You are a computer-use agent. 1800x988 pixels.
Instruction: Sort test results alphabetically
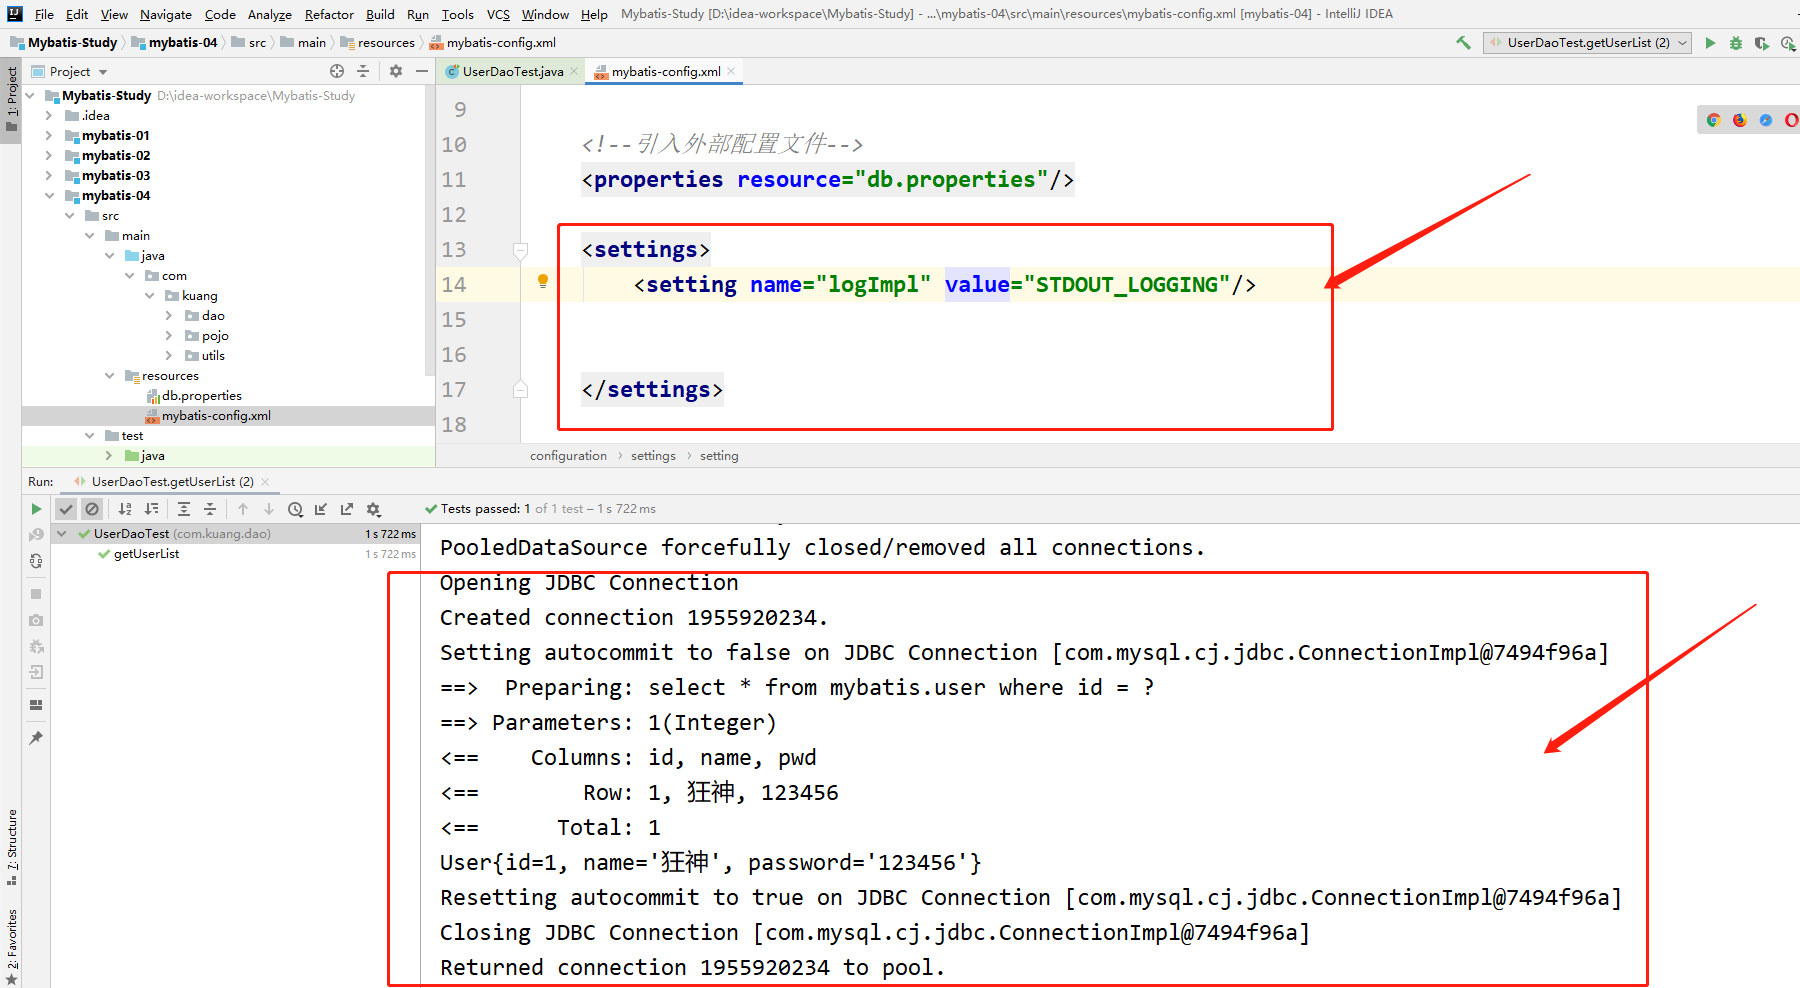(125, 509)
